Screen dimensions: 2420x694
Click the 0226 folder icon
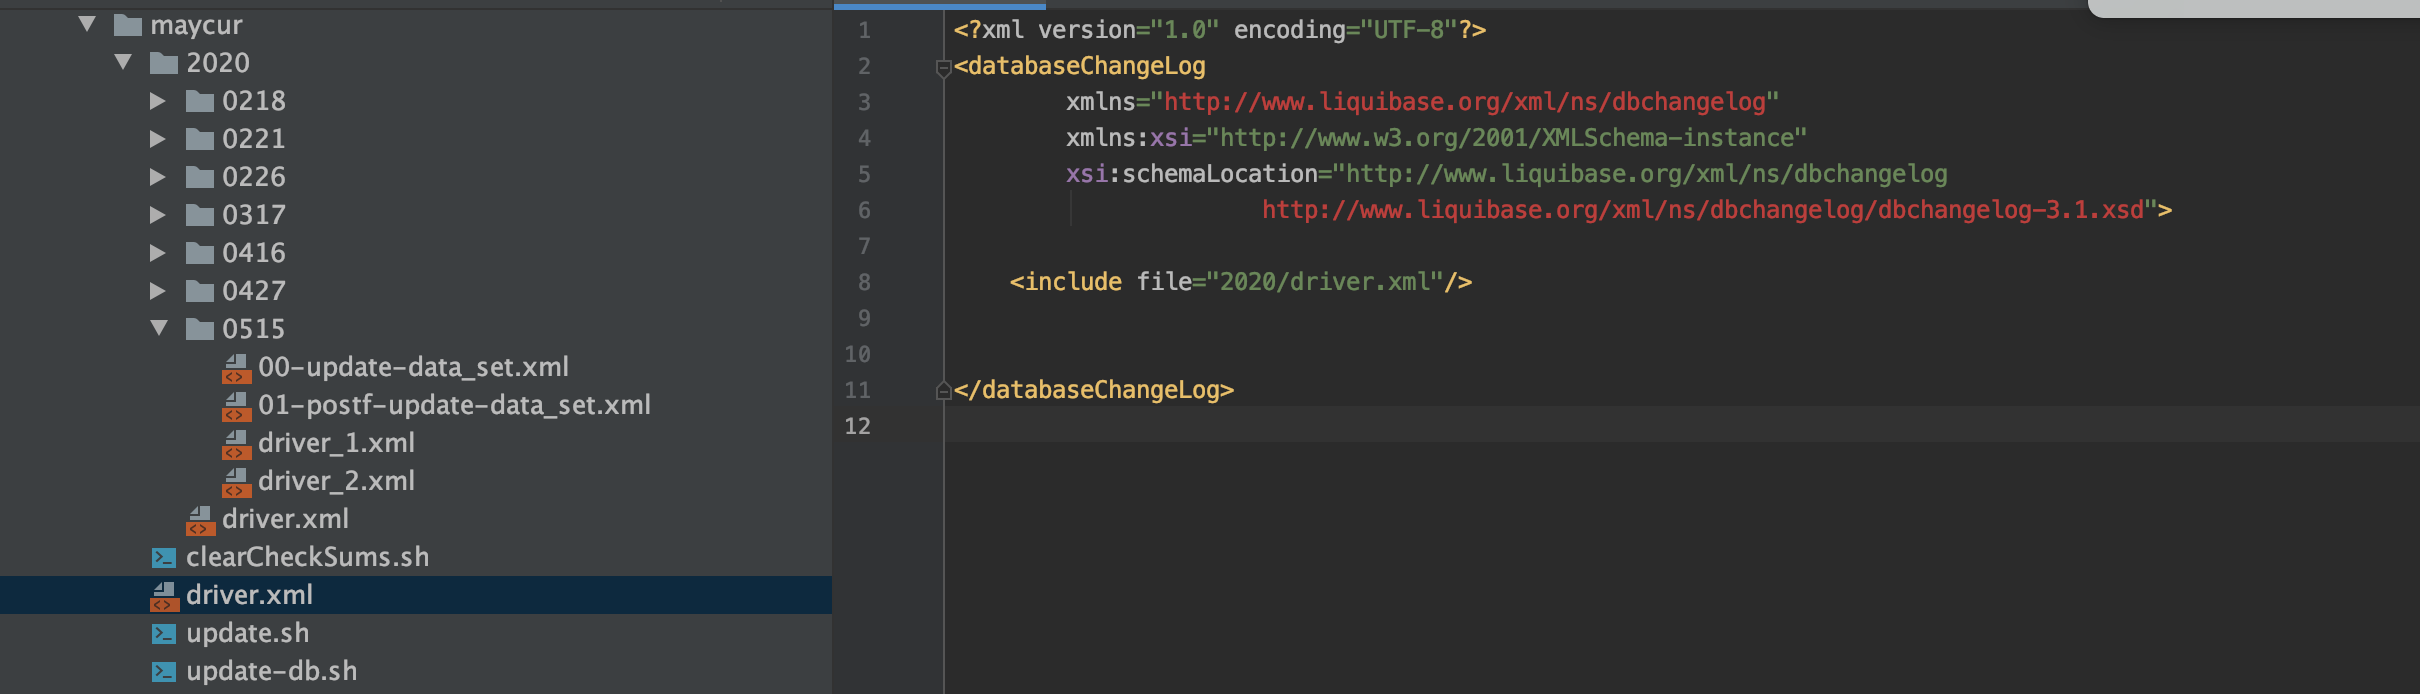[x=200, y=177]
